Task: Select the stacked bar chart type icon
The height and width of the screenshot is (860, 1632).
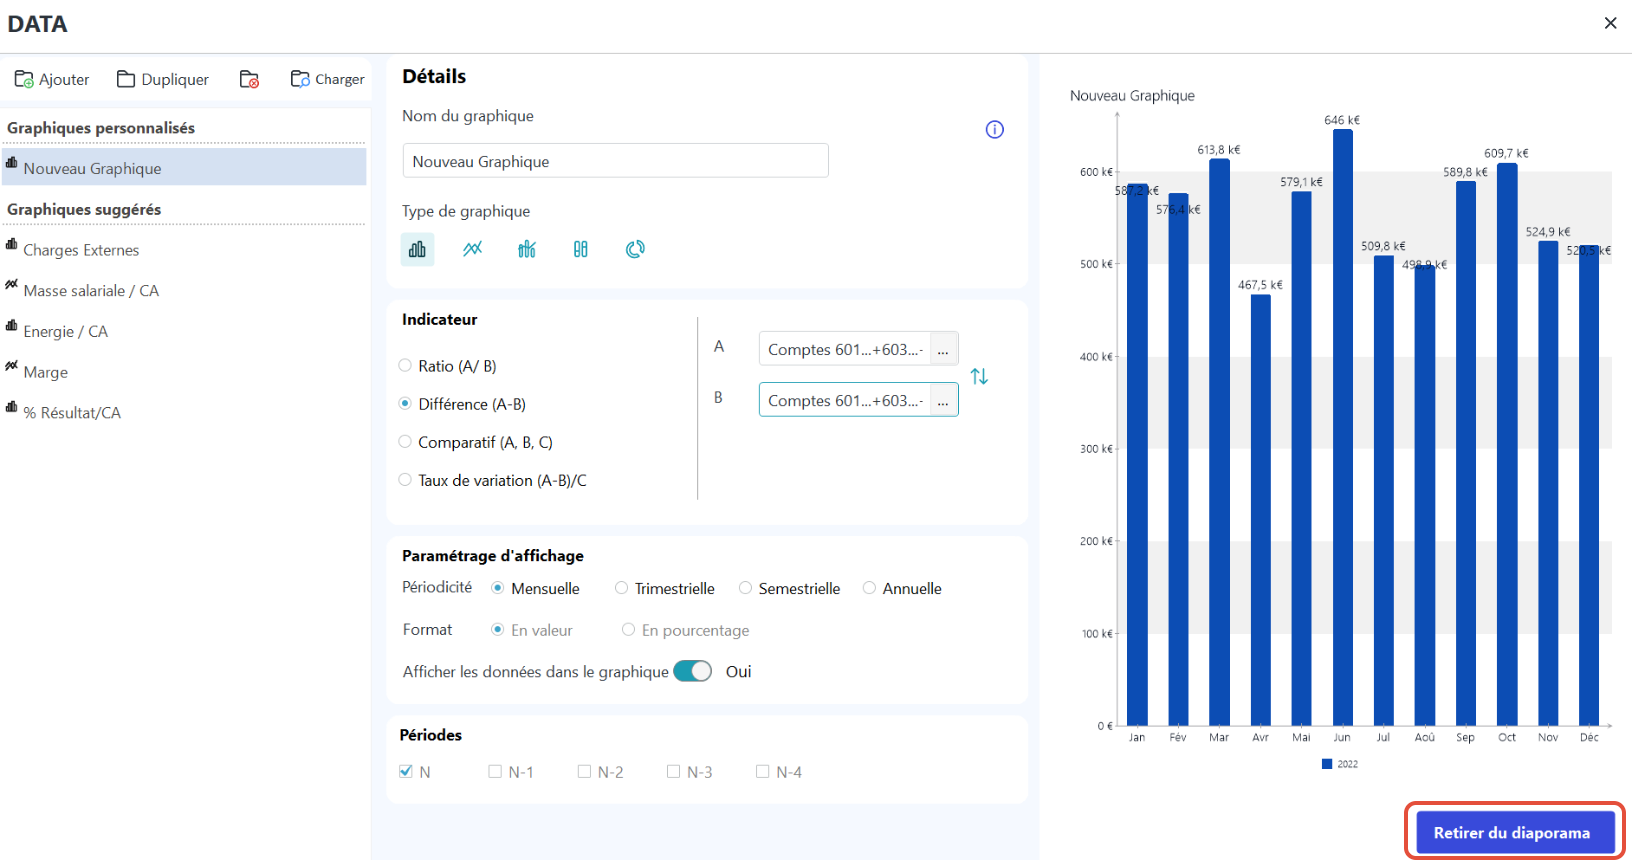Action: pos(581,249)
